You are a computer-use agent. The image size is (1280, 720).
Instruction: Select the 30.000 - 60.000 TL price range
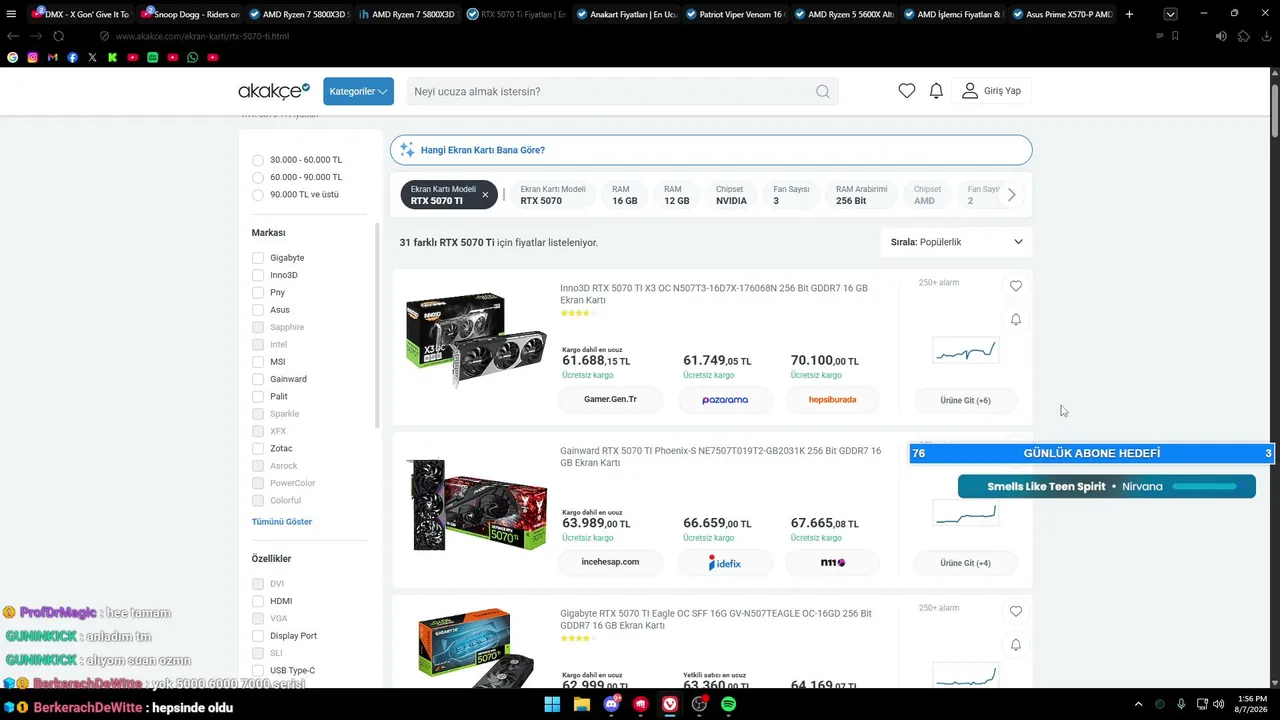(258, 160)
